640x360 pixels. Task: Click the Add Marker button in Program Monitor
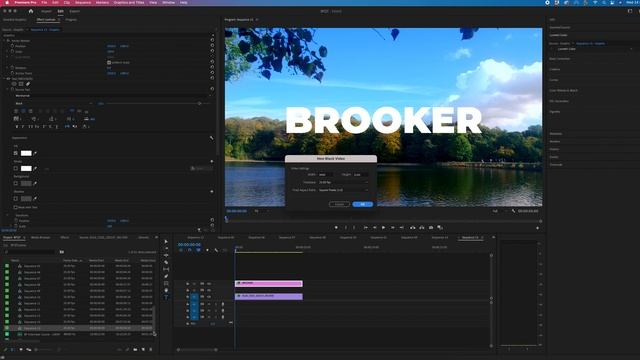pyautogui.click(x=336, y=228)
